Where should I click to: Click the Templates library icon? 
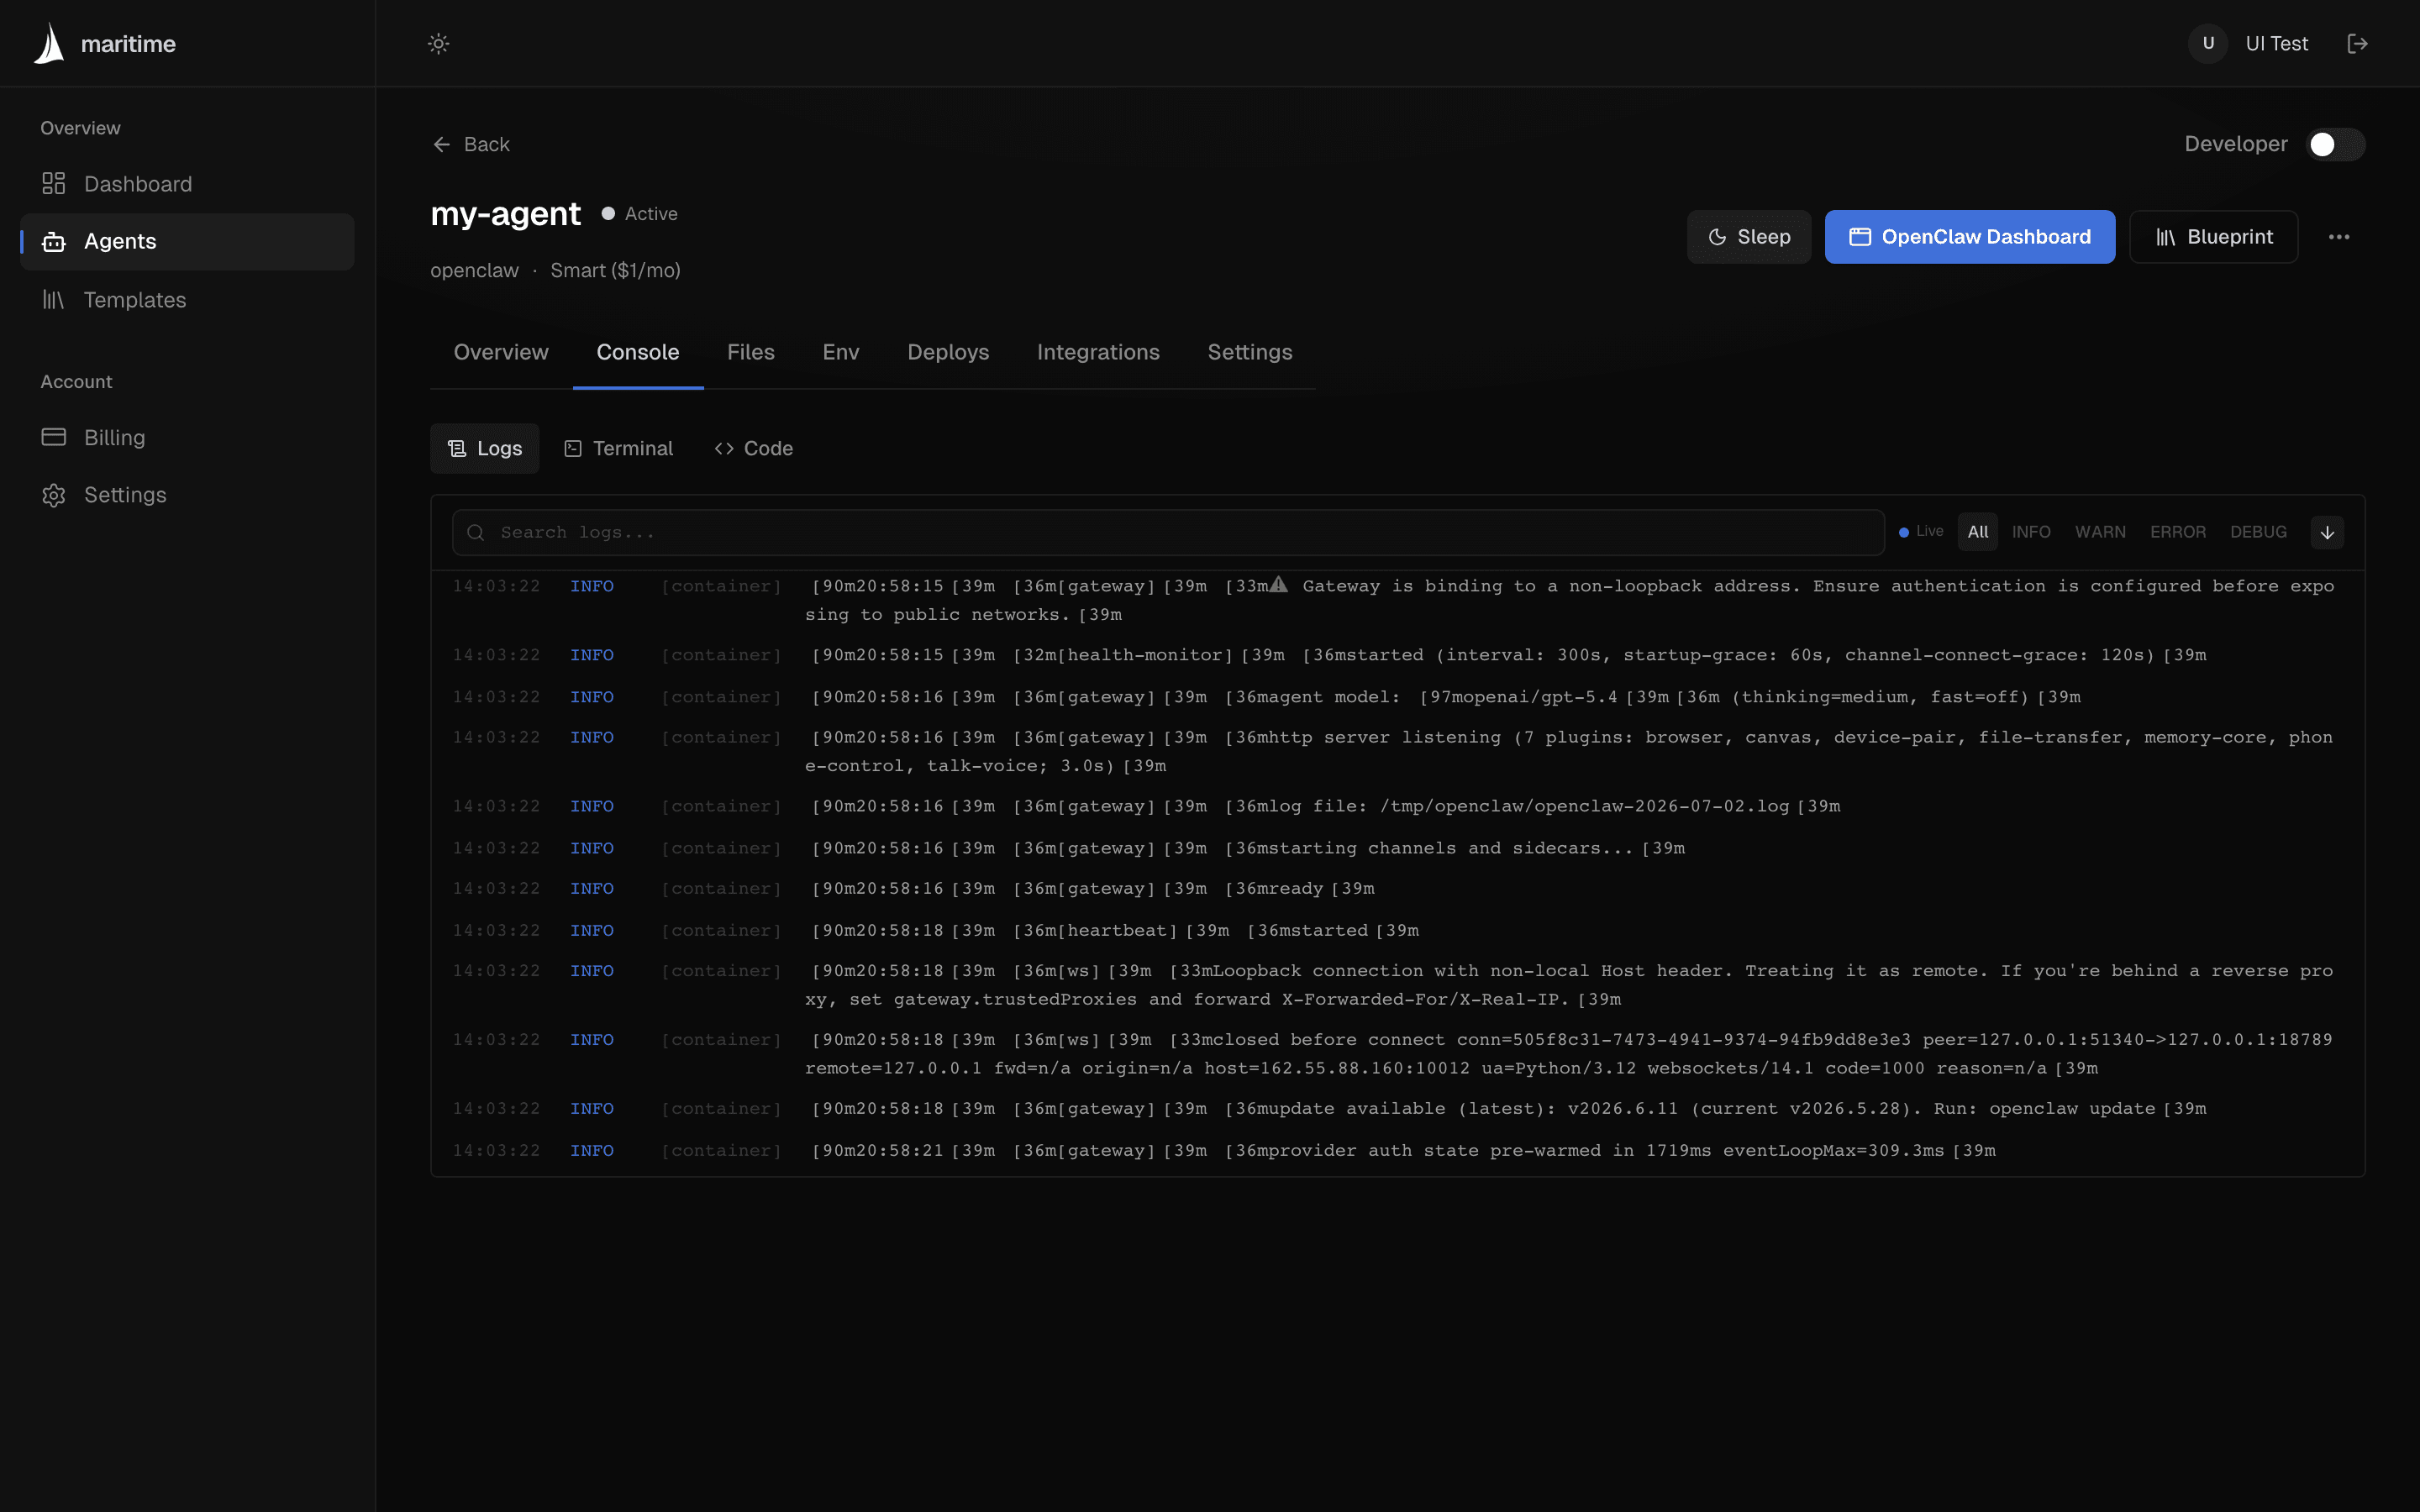[54, 299]
